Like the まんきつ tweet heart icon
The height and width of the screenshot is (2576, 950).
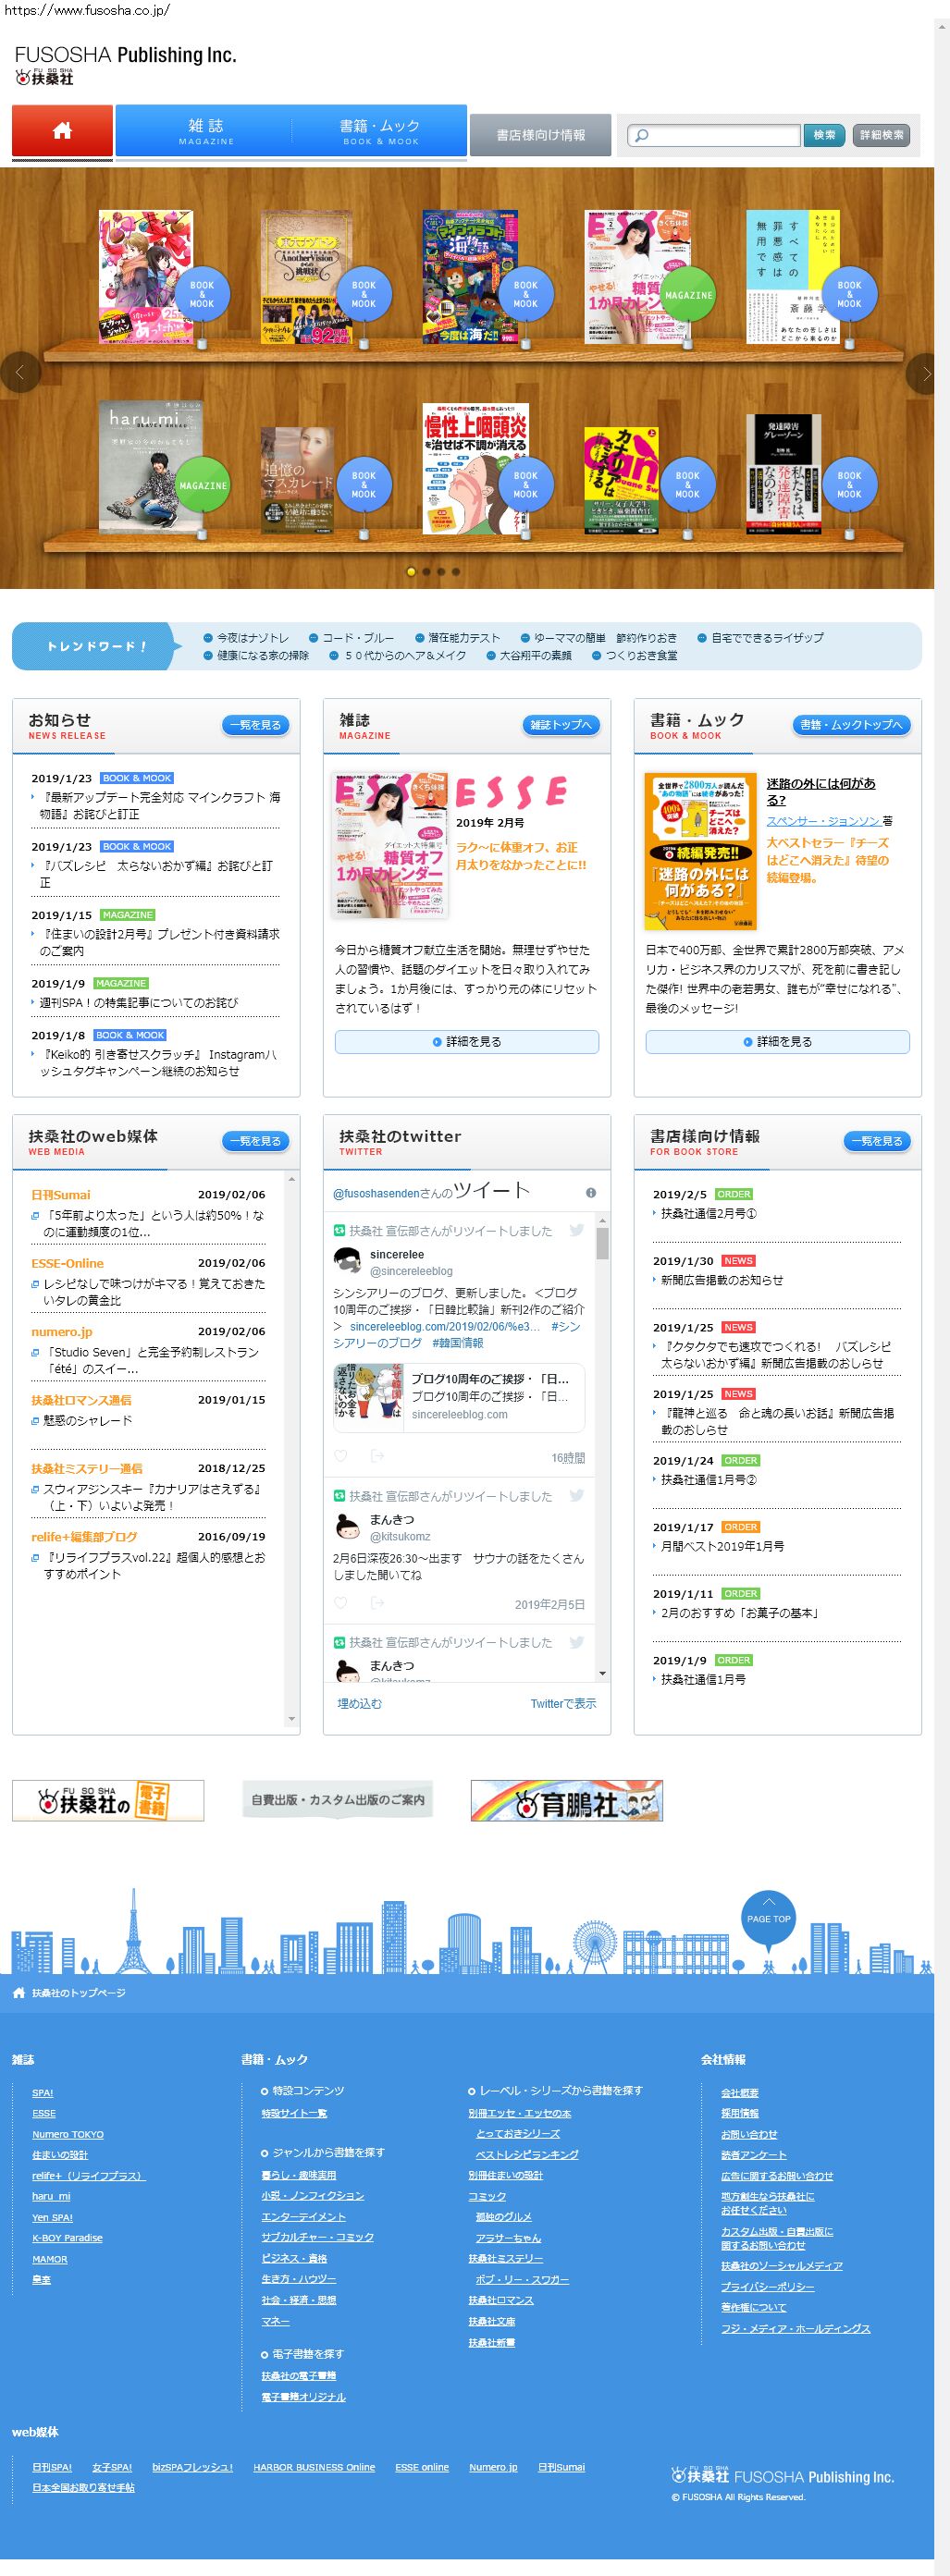(x=340, y=1603)
